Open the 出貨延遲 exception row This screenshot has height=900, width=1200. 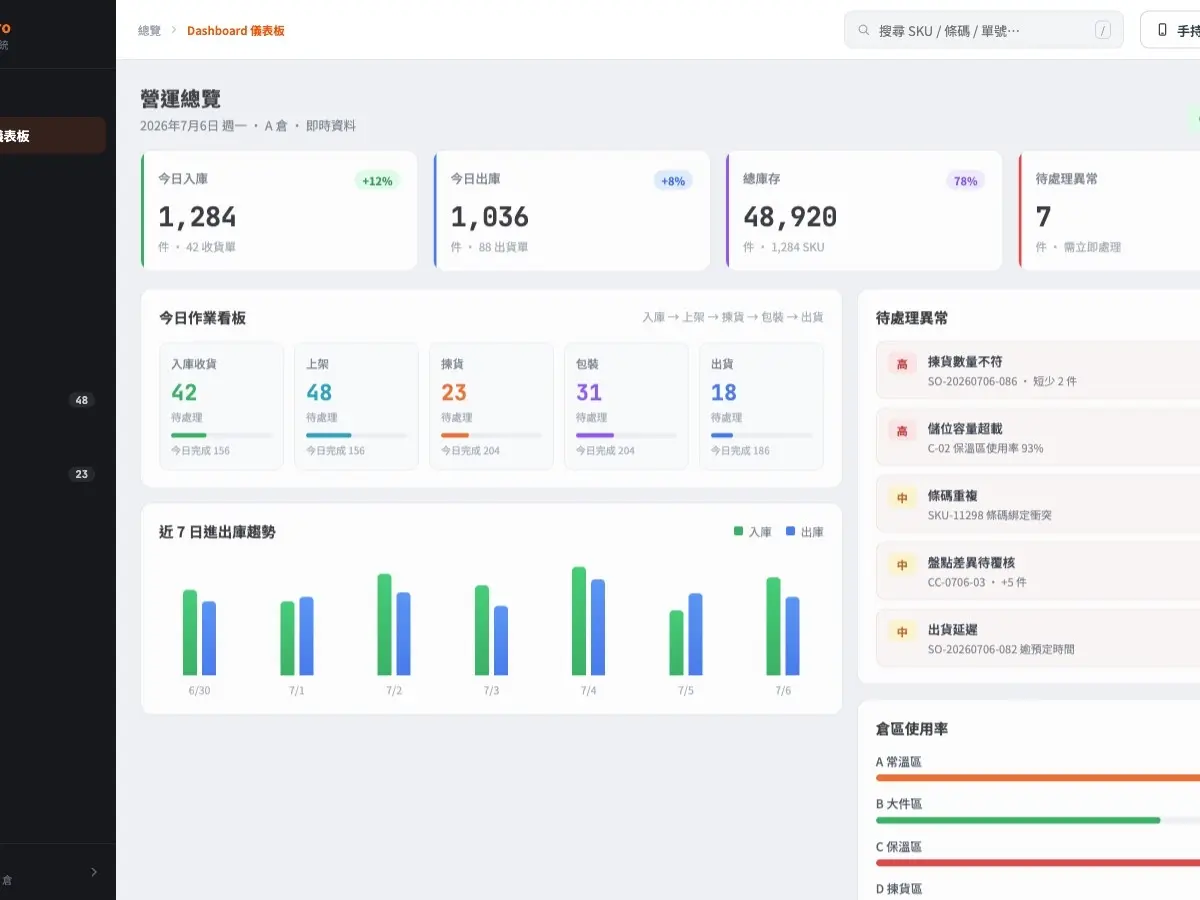click(1038, 638)
